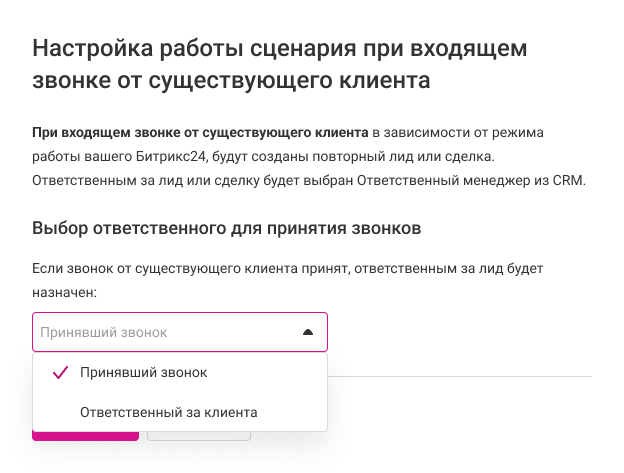The height and width of the screenshot is (473, 624).
Task: Click the bold При входящем звонке text
Action: [200, 132]
